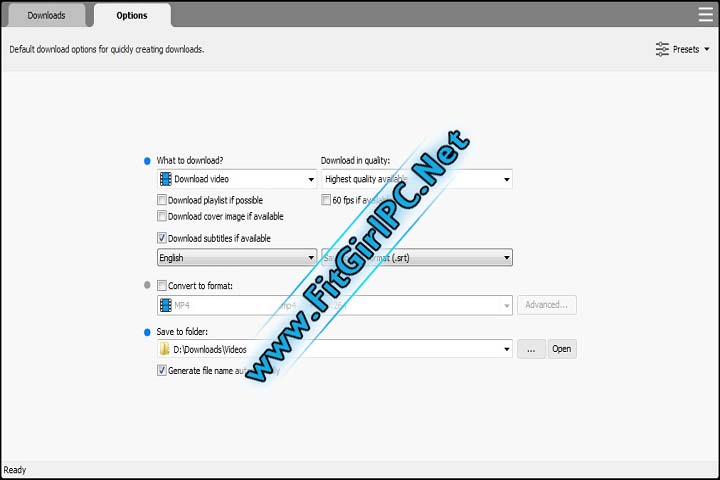Click the blue dot beside What to download
This screenshot has height=480, width=720.
tap(147, 160)
